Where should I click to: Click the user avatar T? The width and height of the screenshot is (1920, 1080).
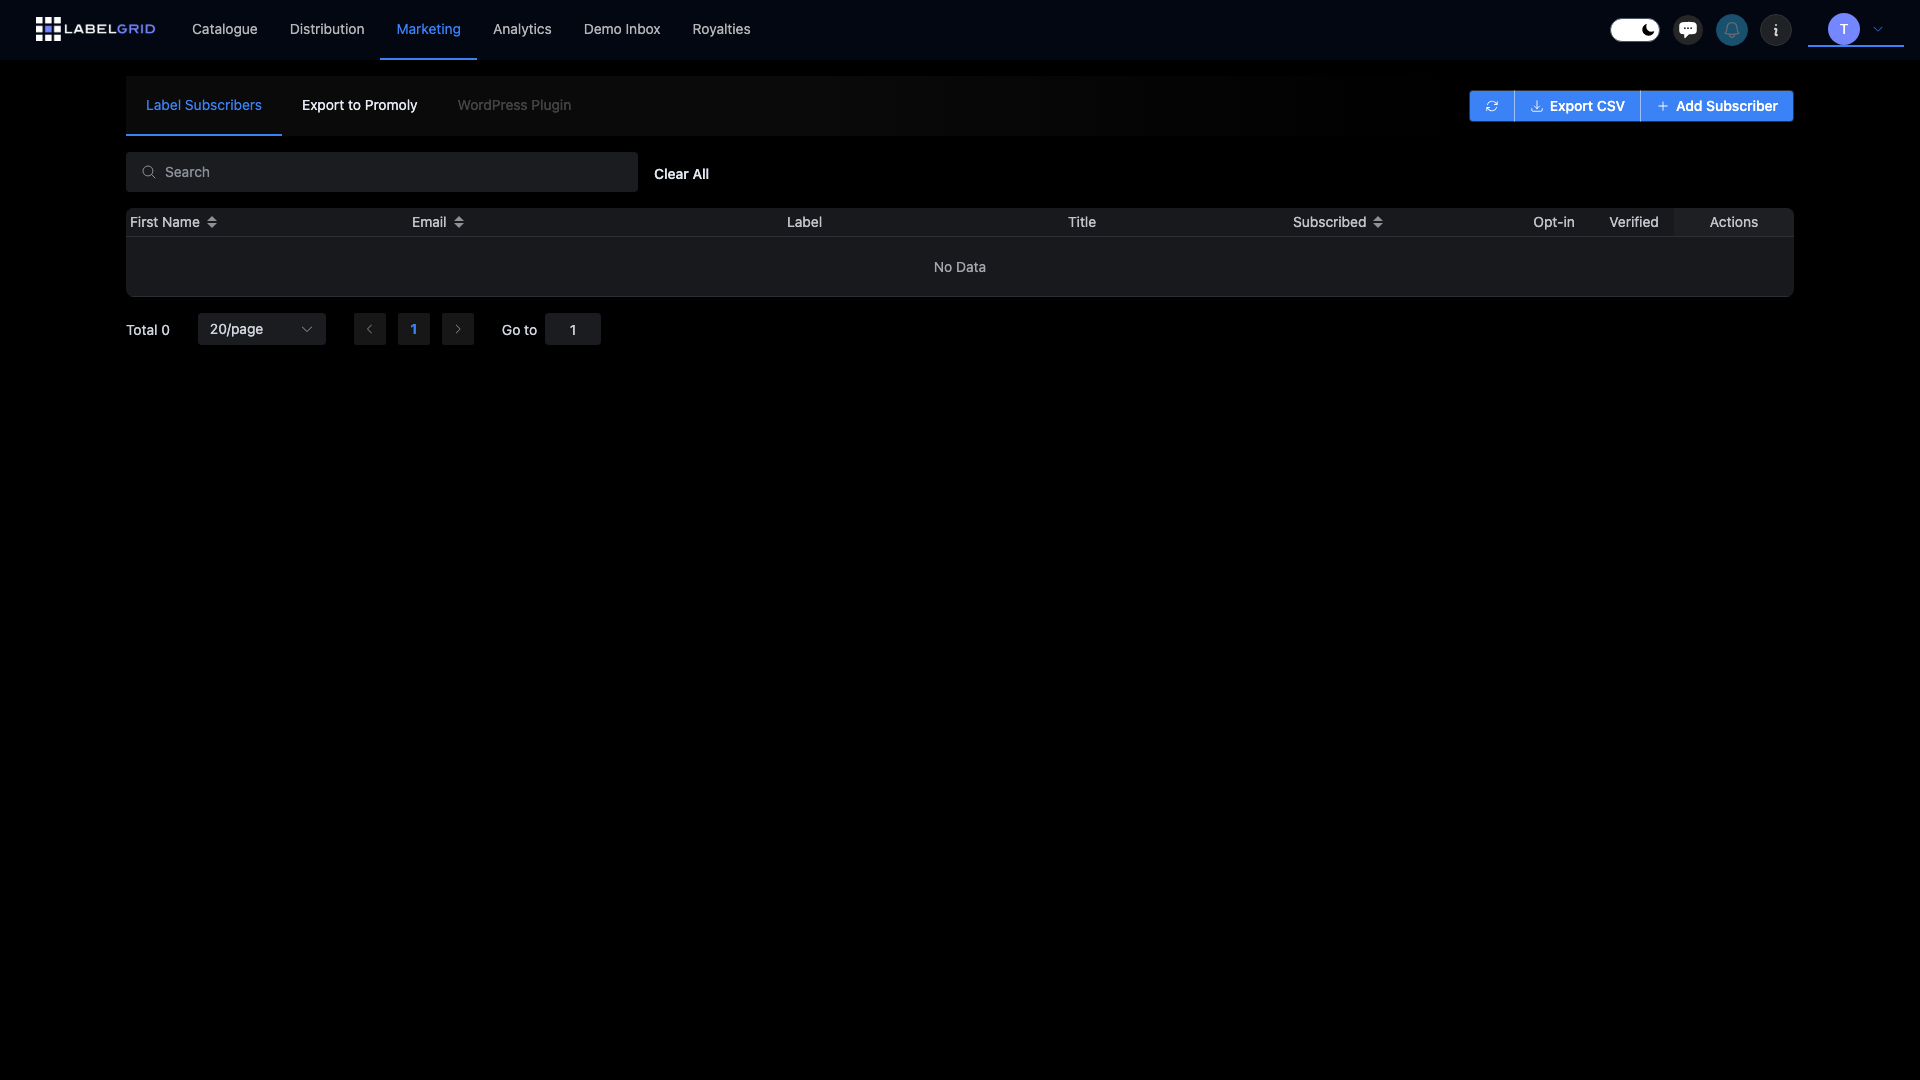point(1843,29)
